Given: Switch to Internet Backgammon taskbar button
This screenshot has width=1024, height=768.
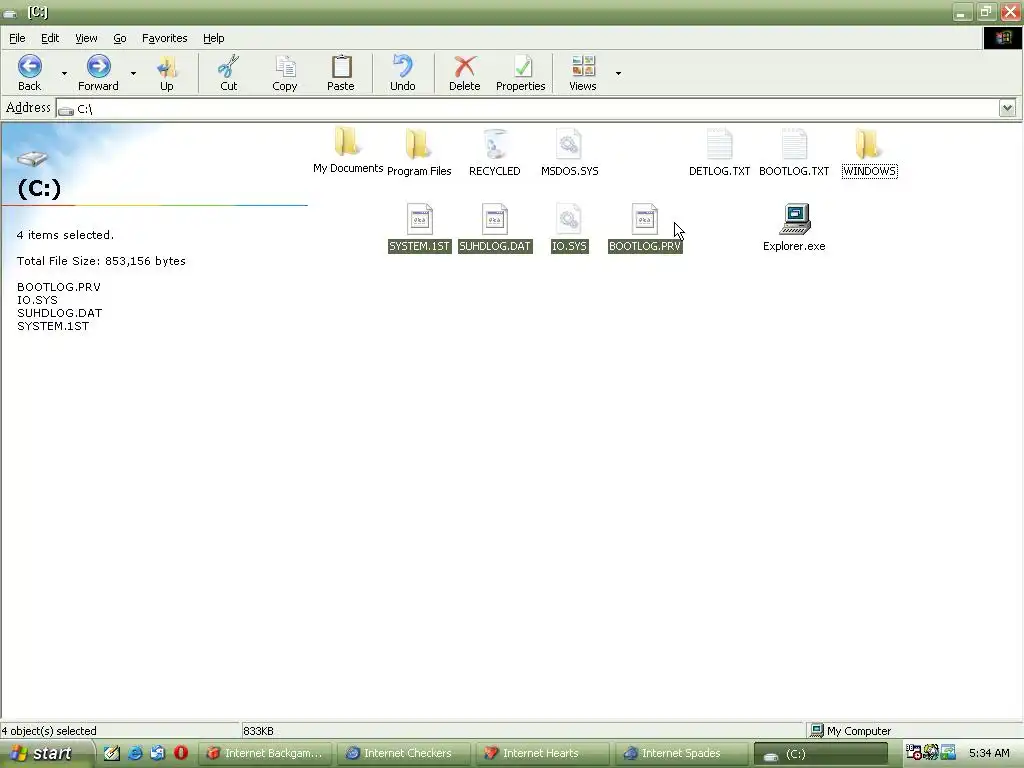Looking at the screenshot, I should click(265, 753).
